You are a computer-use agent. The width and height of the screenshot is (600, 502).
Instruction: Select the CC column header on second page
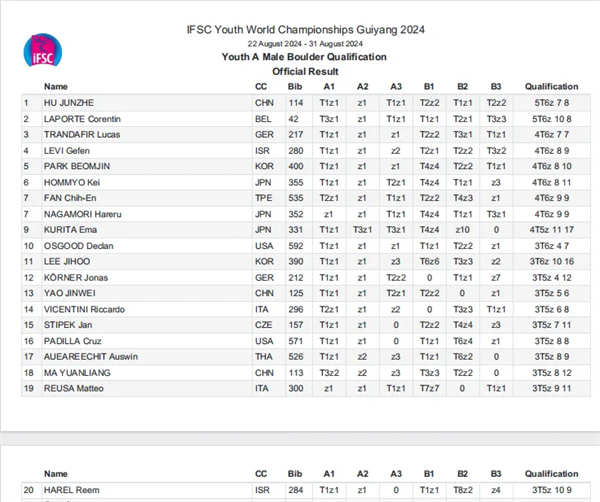(x=261, y=474)
